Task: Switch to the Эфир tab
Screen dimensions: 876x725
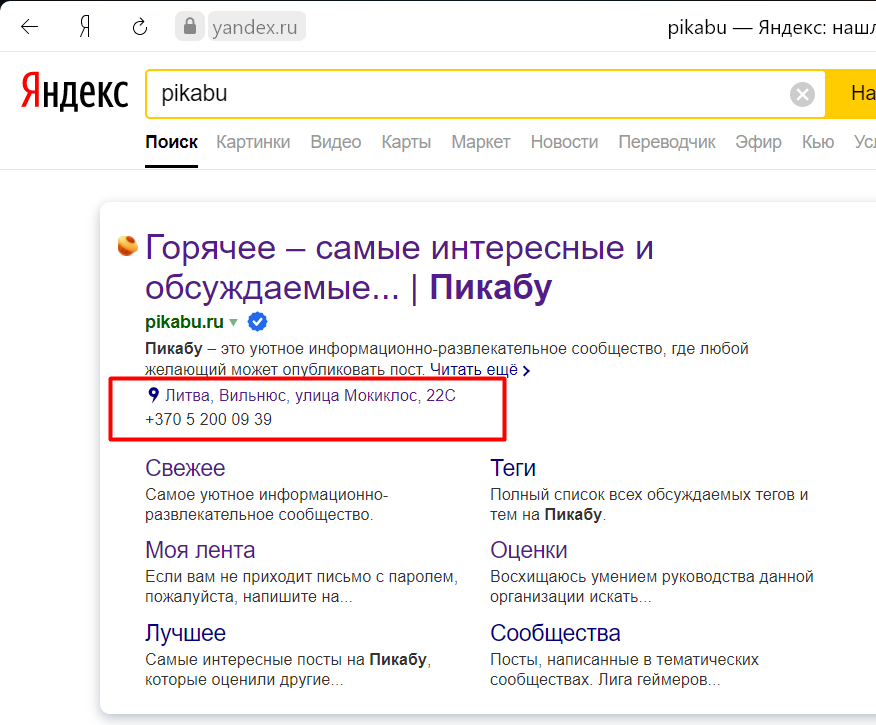Action: pos(758,142)
